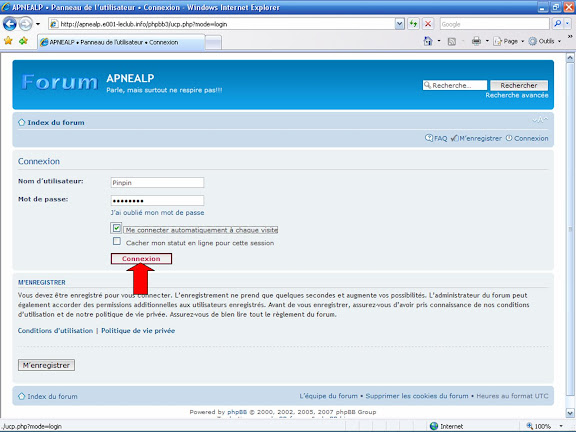This screenshot has width=576, height=432.
Task: Click the green Refresh page icon
Action: pos(414,24)
